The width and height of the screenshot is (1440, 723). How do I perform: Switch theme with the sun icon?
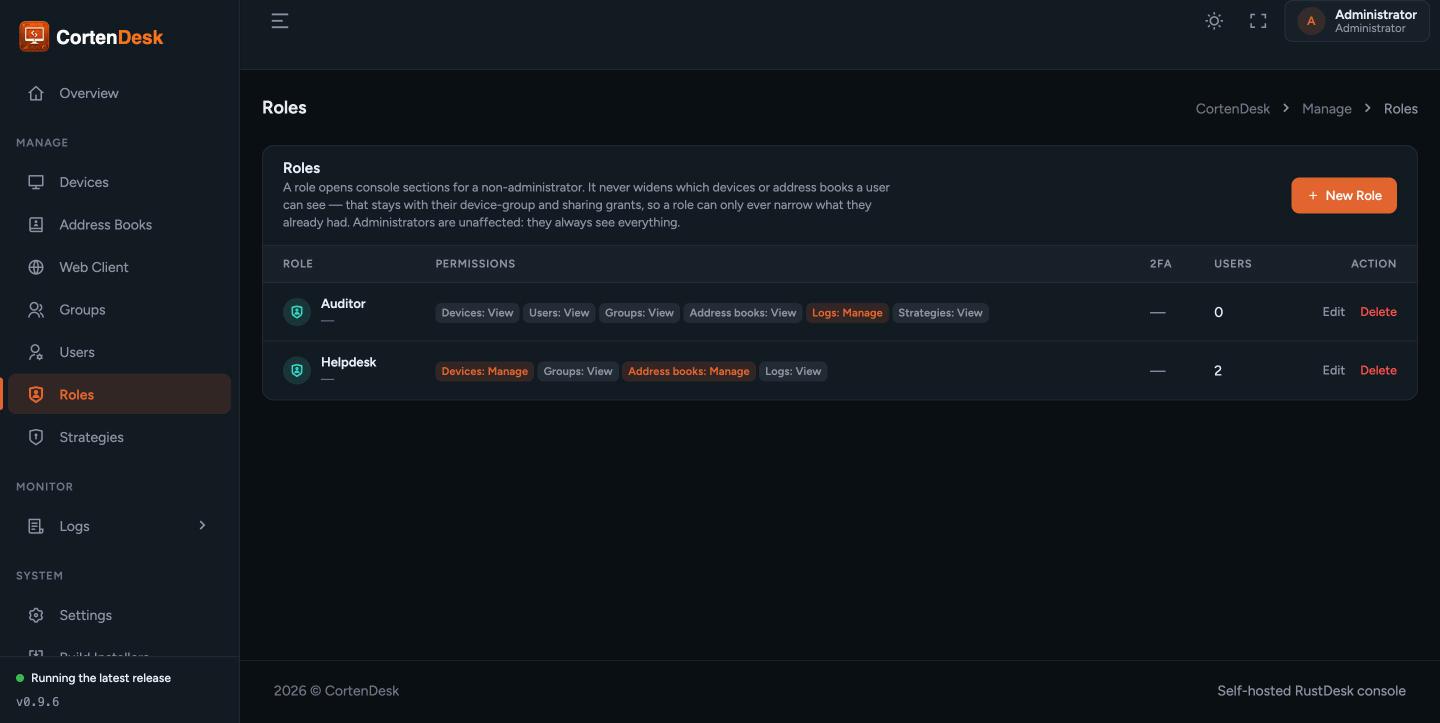(1214, 21)
